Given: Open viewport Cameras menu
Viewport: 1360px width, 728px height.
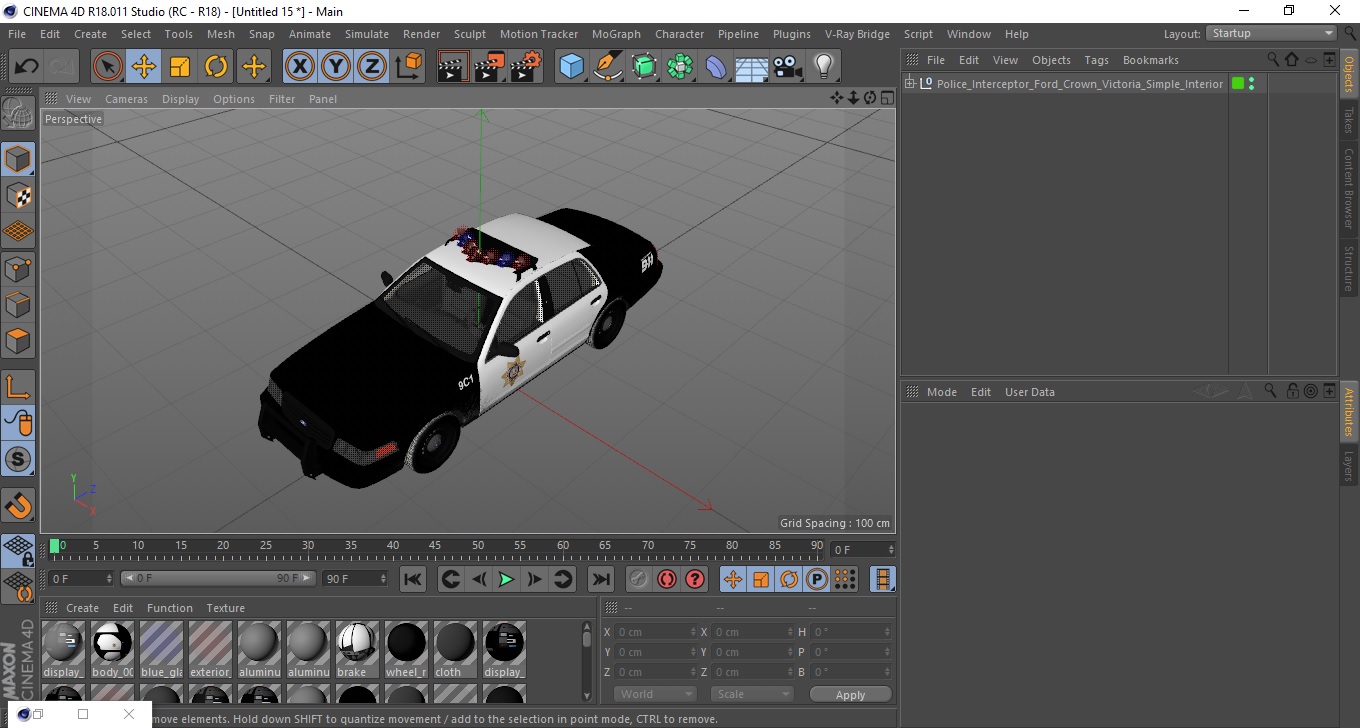Looking at the screenshot, I should (x=126, y=99).
